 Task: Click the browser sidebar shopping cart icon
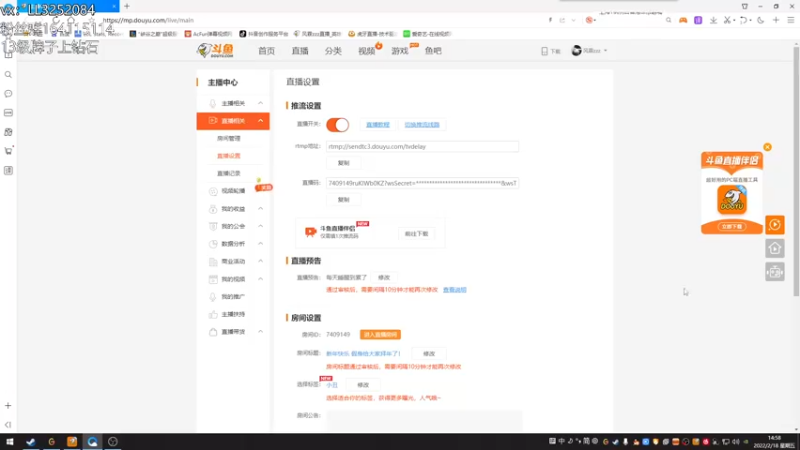click(x=8, y=151)
